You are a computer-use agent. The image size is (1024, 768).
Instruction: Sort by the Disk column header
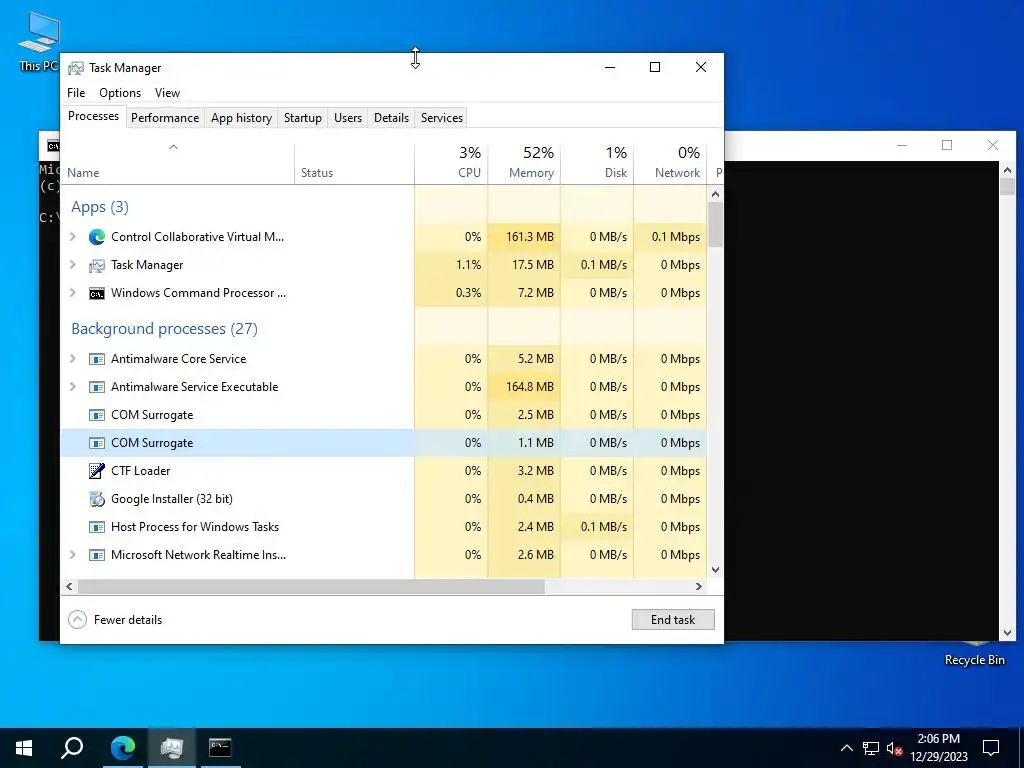(x=598, y=163)
